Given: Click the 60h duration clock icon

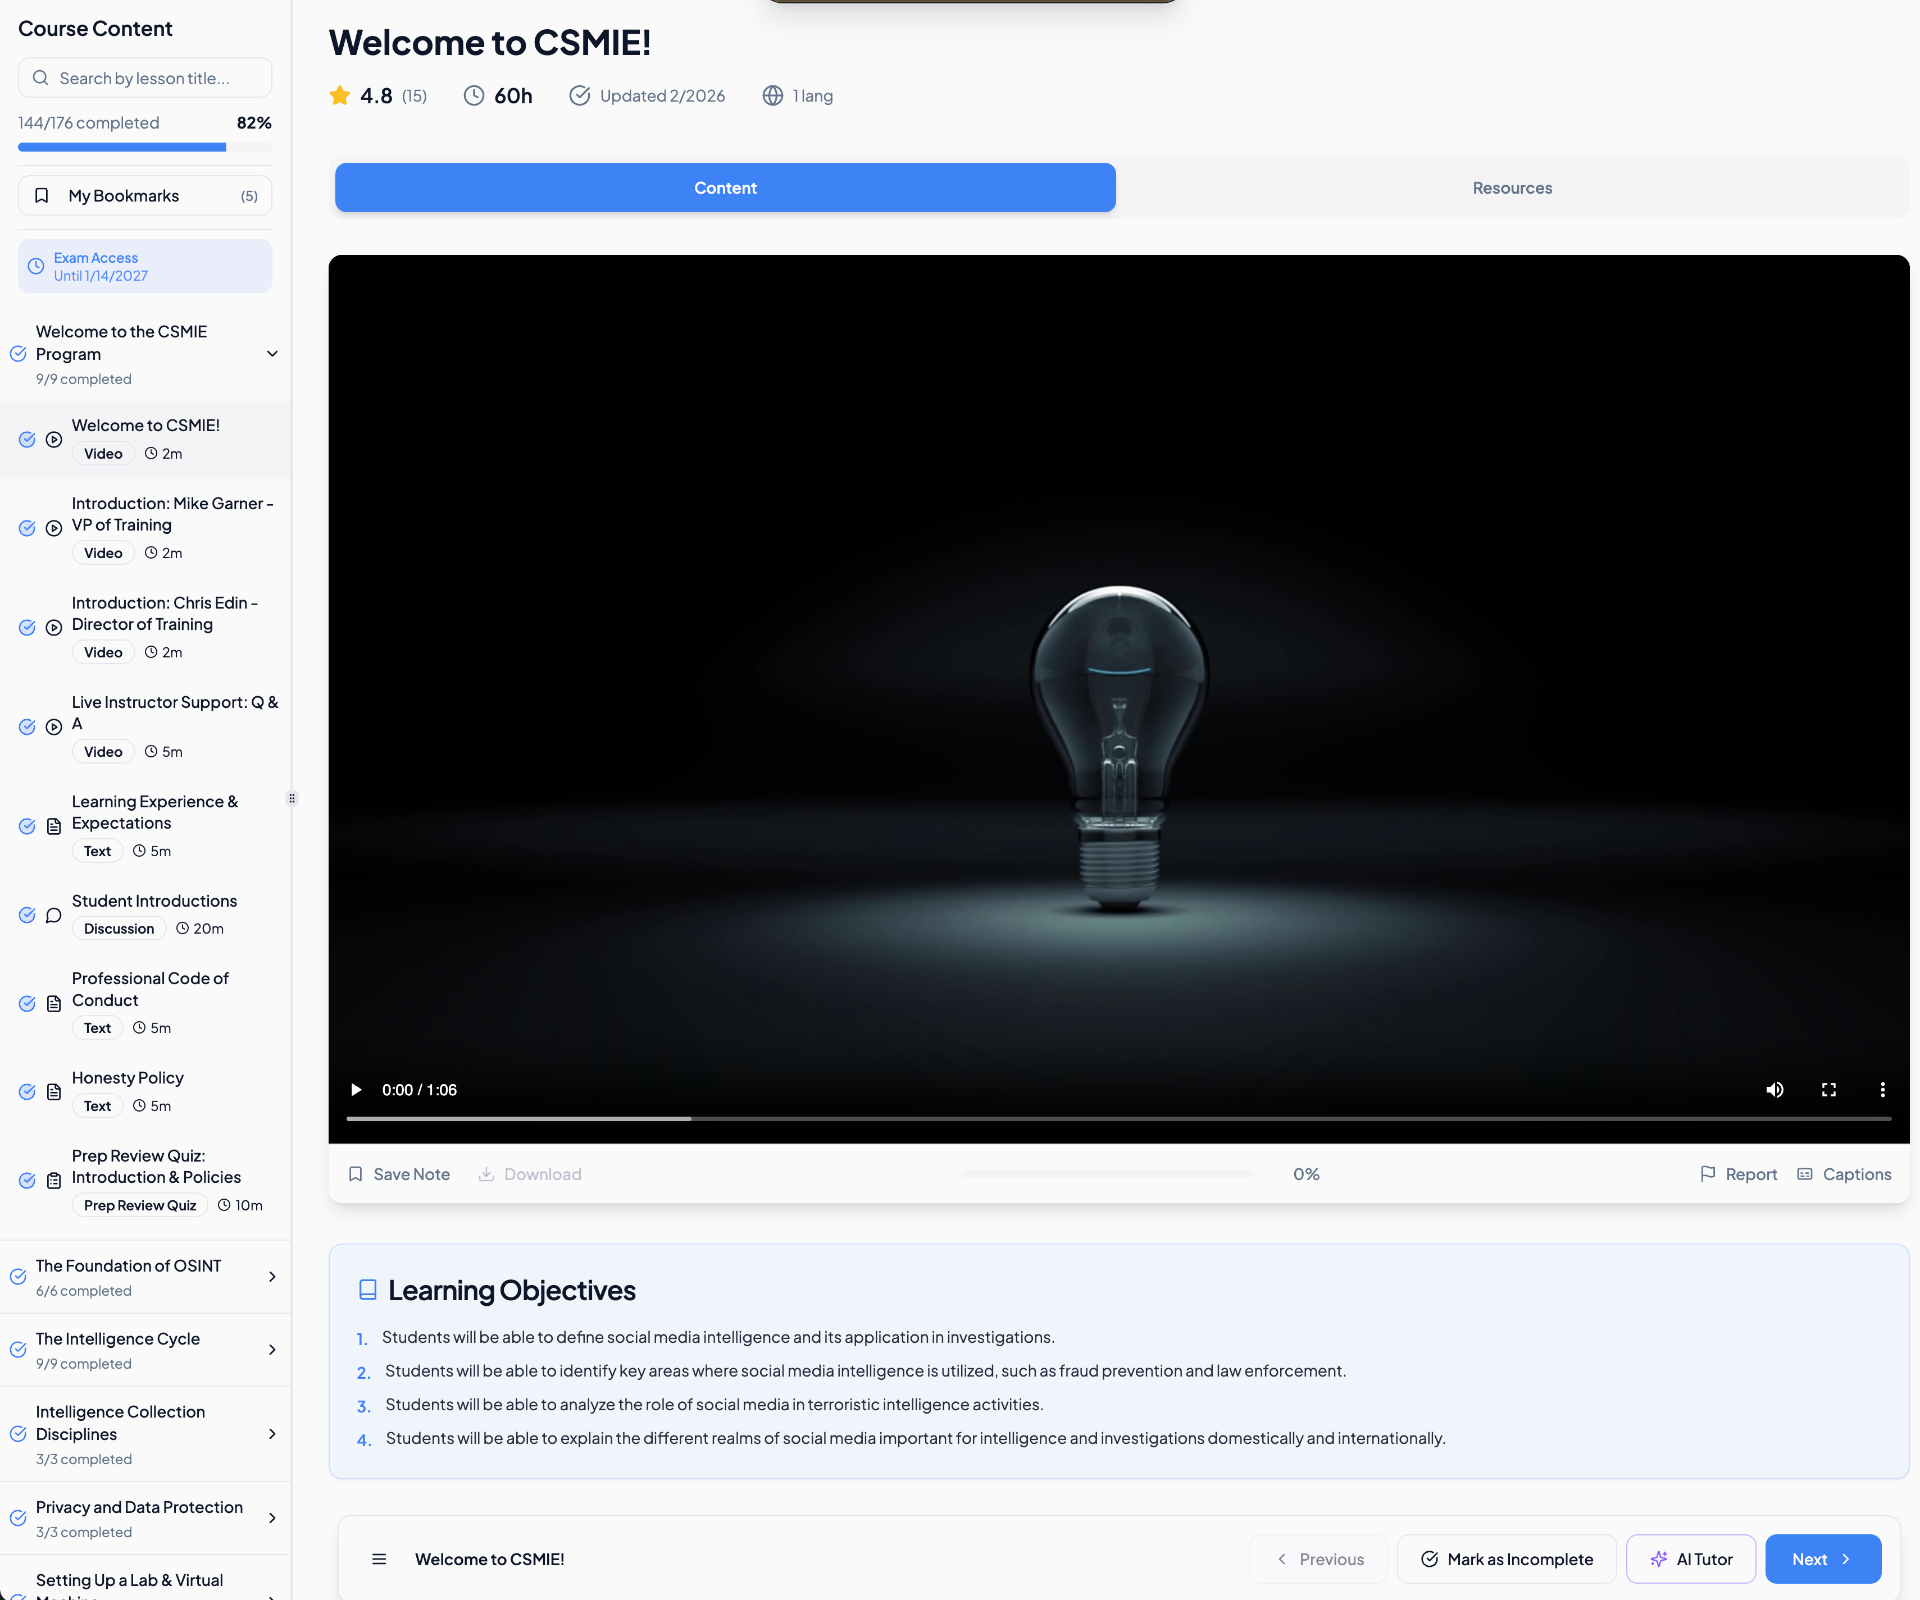Looking at the screenshot, I should click(x=474, y=95).
